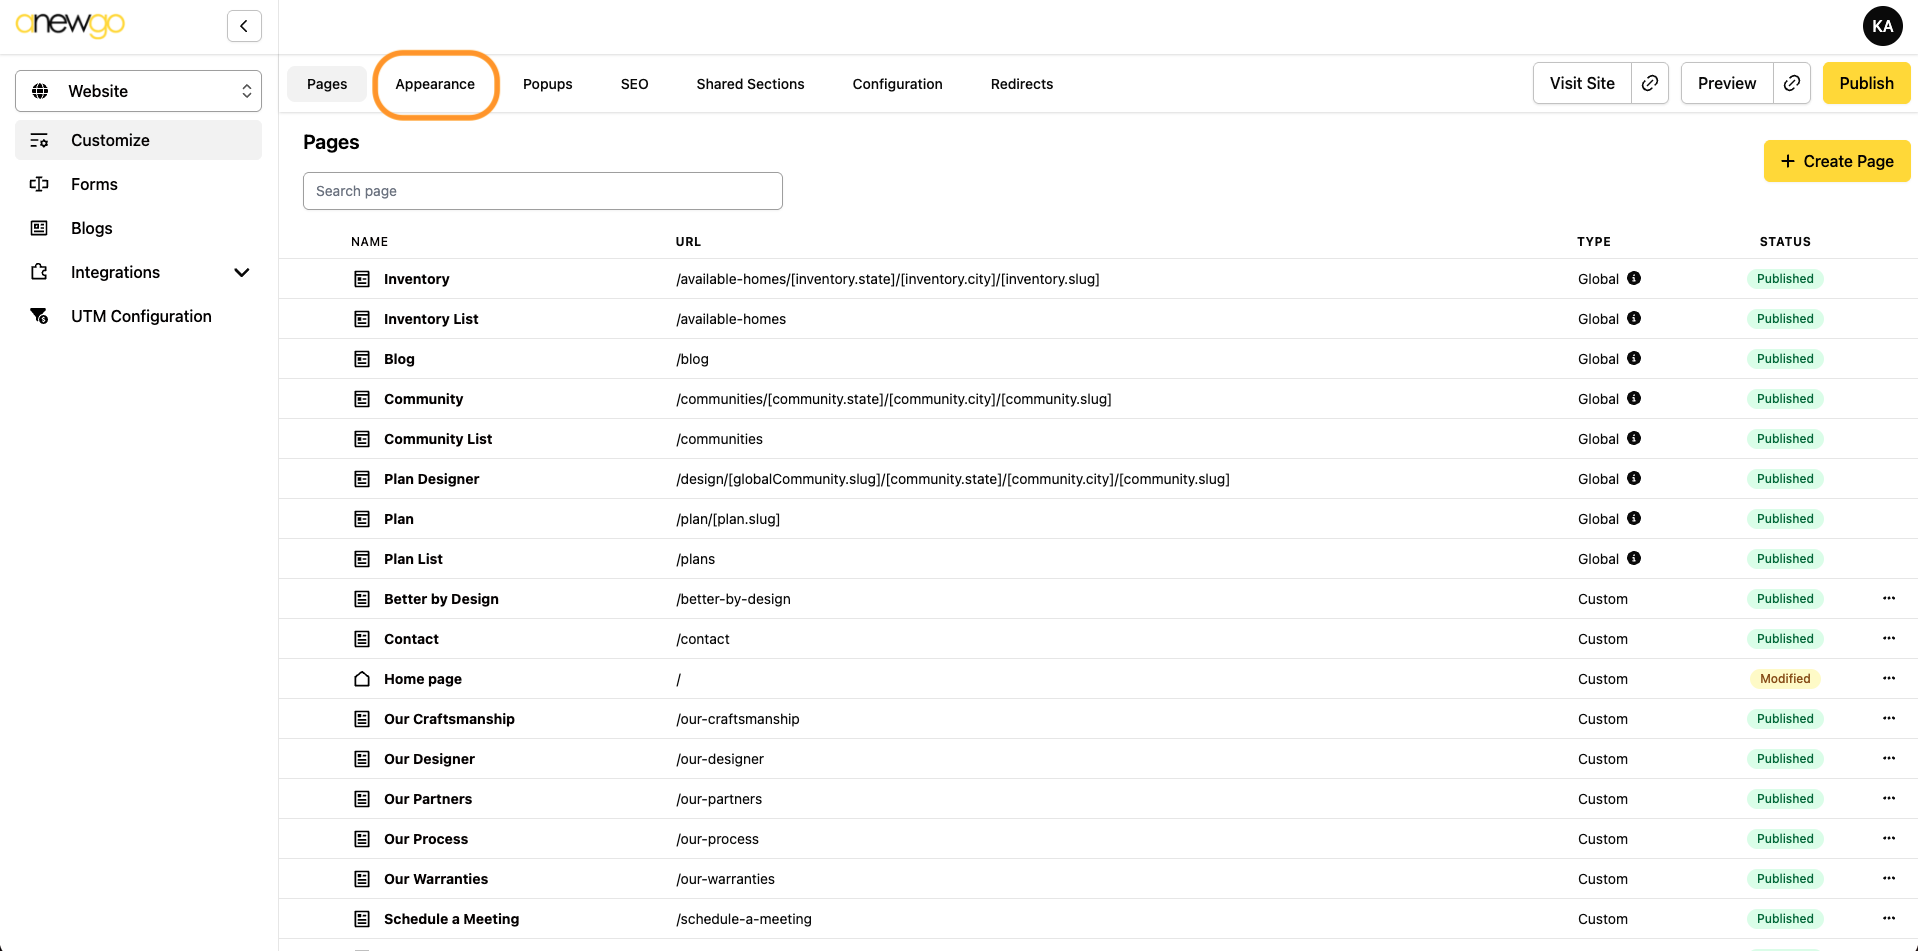Image resolution: width=1918 pixels, height=951 pixels.
Task: Switch to the Appearance tab
Action: pyautogui.click(x=435, y=84)
